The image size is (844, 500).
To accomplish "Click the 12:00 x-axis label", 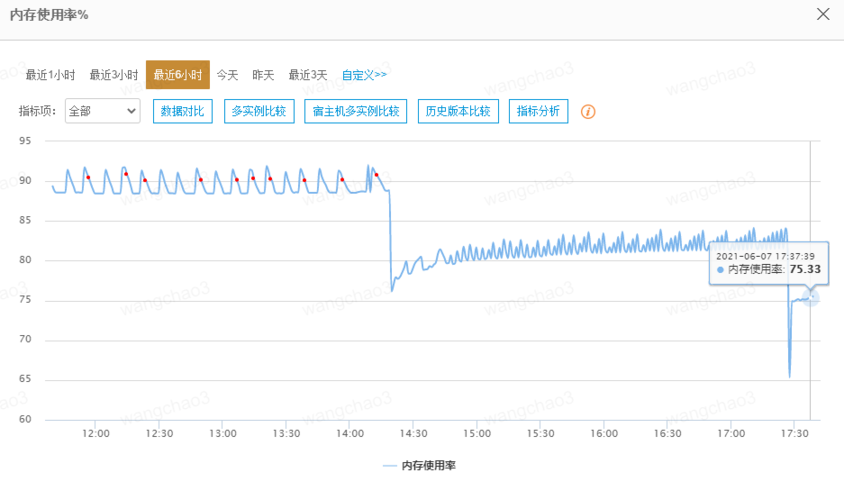I will coord(96,433).
